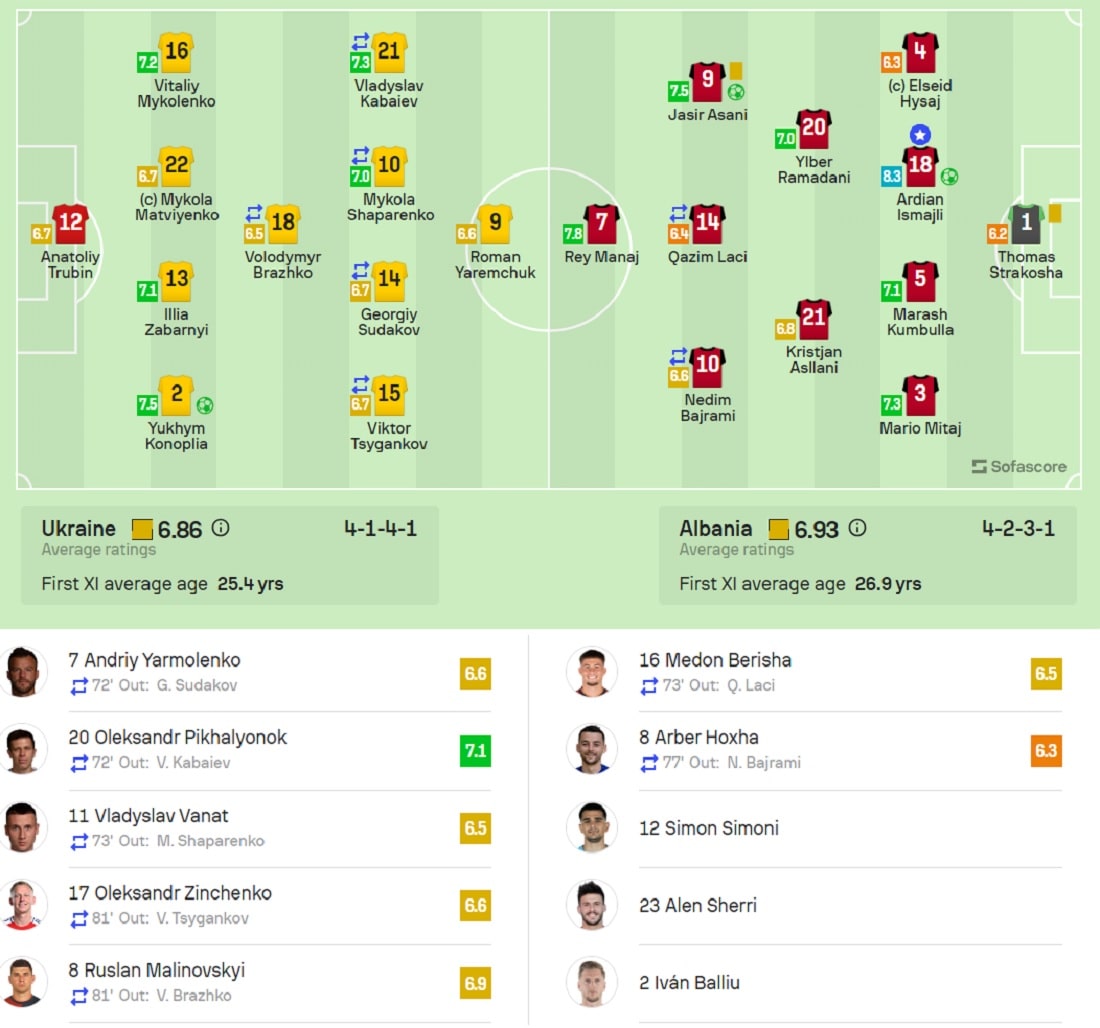Click the info icon beside Albania's 6.93 rating
The width and height of the screenshot is (1100, 1028).
pos(857,528)
